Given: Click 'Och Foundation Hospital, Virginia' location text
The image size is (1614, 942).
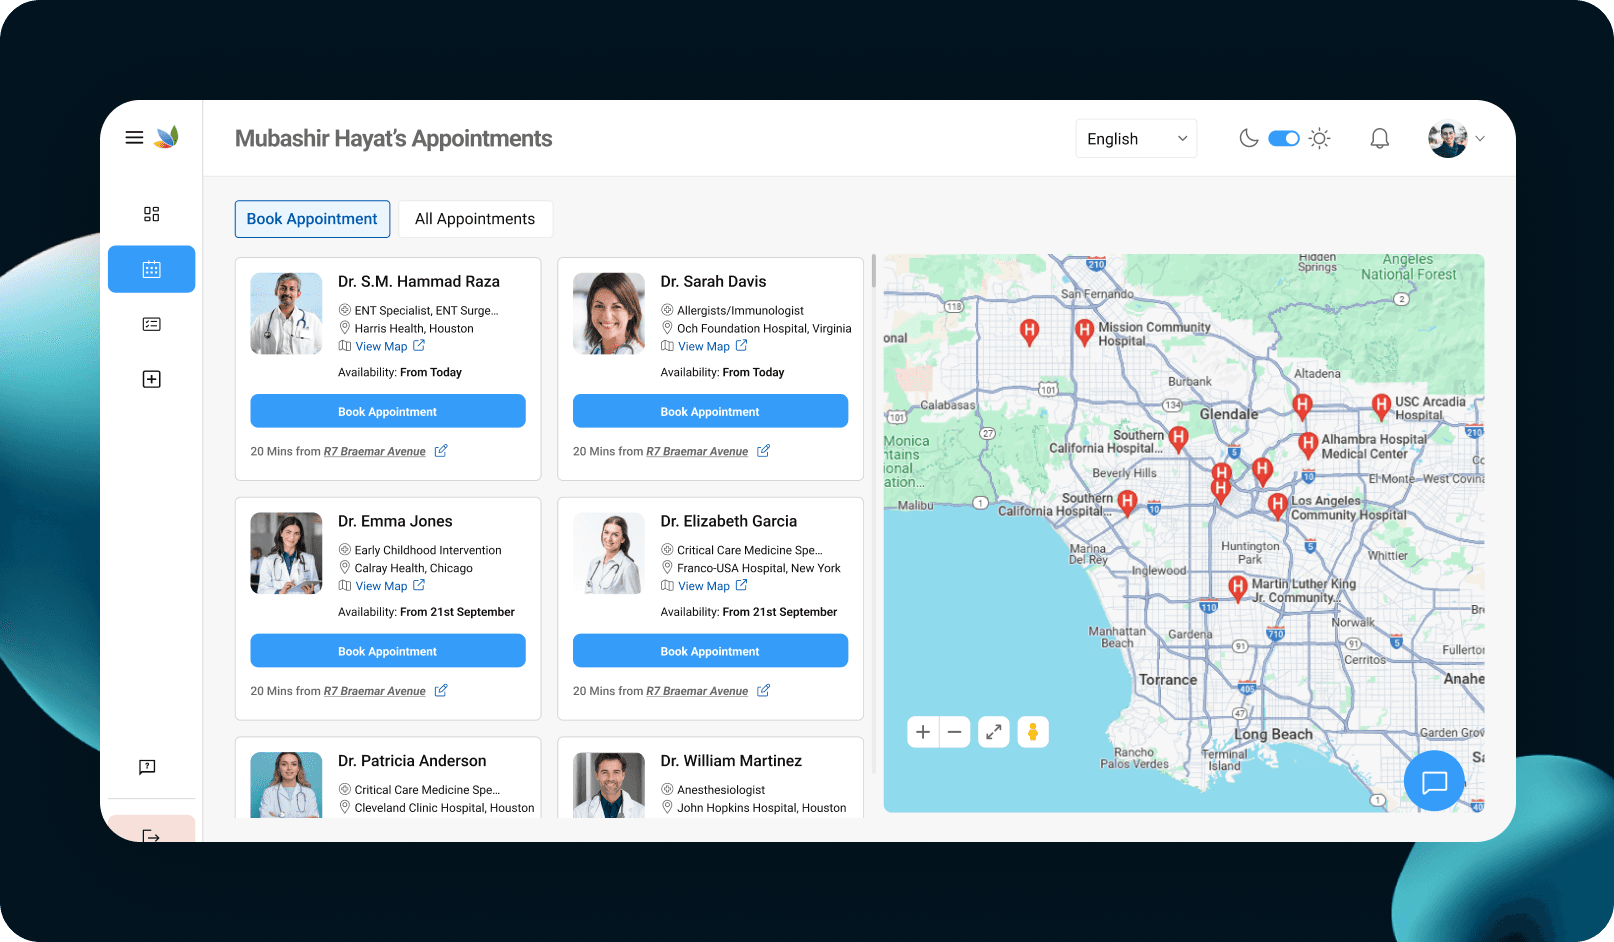Looking at the screenshot, I should click(764, 329).
